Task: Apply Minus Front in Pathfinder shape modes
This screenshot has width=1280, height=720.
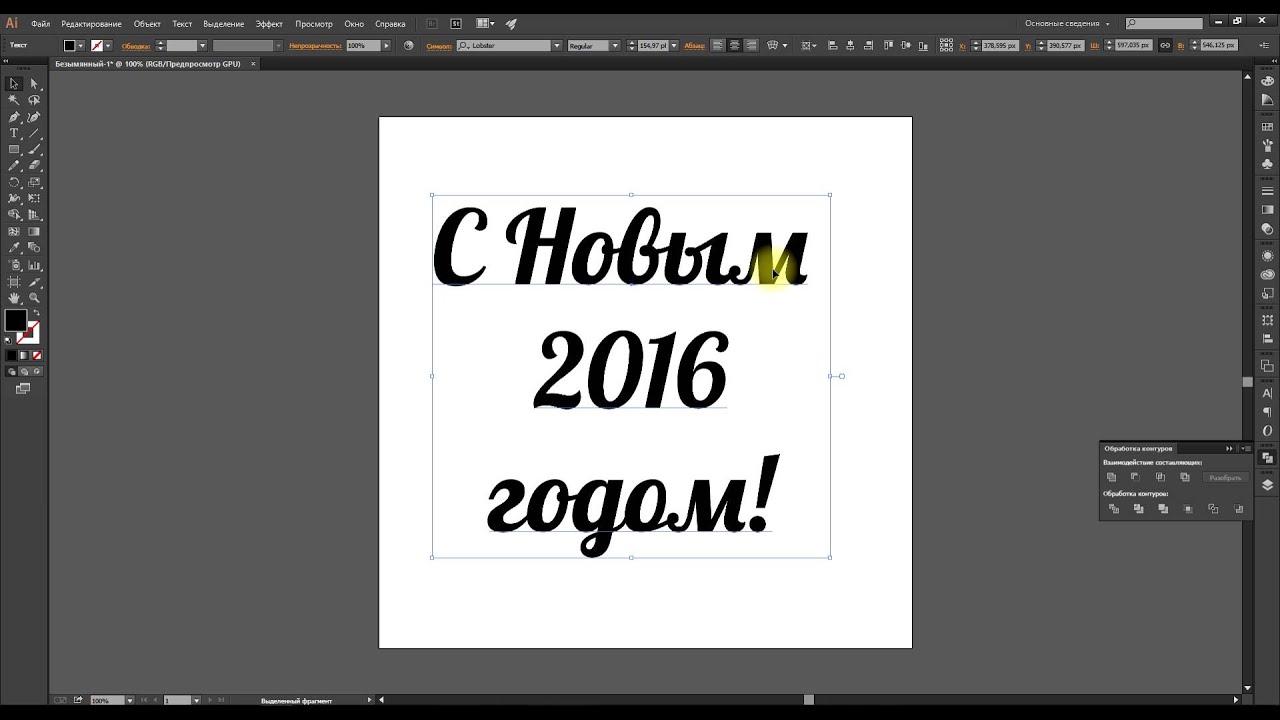Action: click(x=1136, y=477)
